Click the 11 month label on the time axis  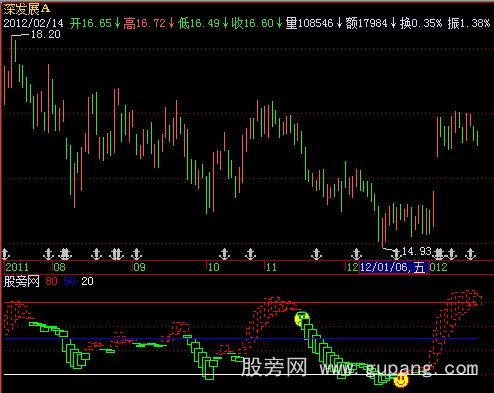click(271, 267)
